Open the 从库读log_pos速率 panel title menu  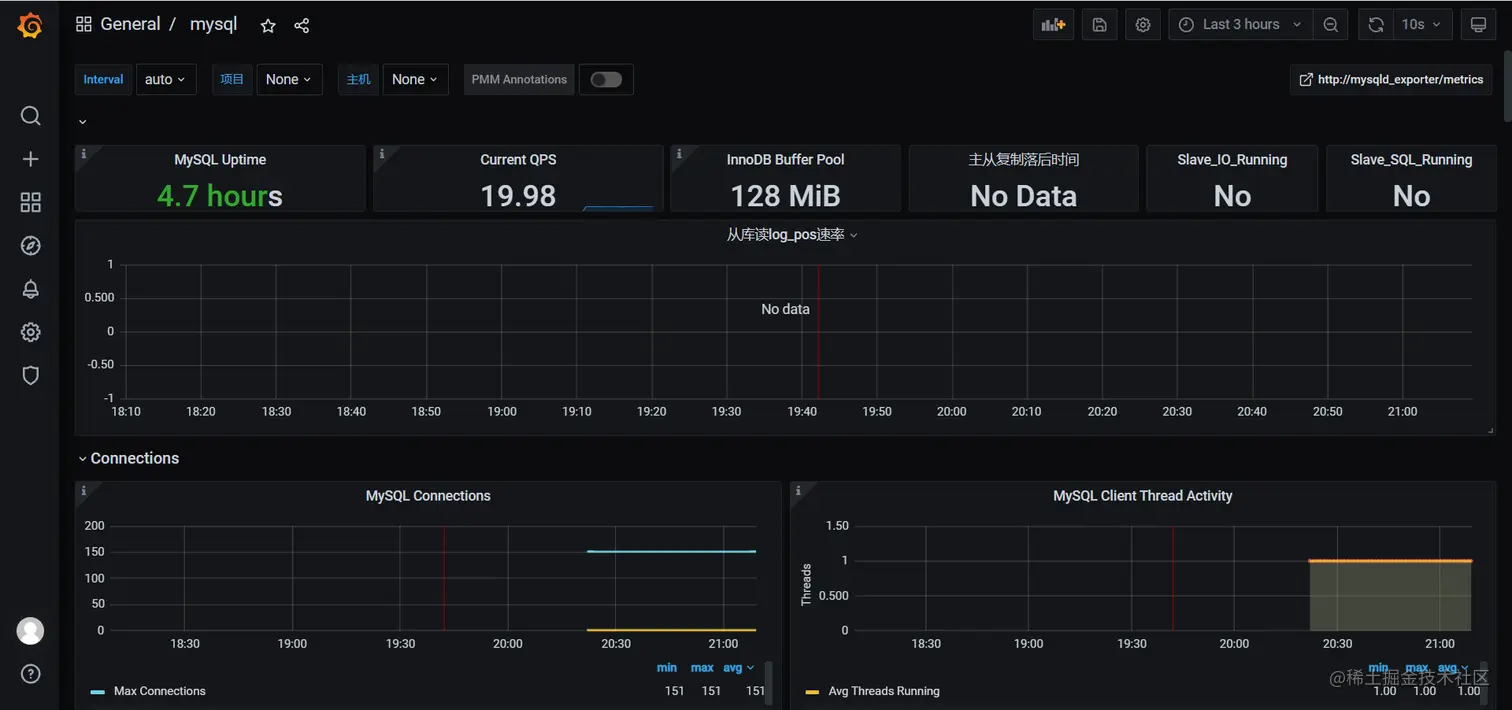[x=791, y=235]
